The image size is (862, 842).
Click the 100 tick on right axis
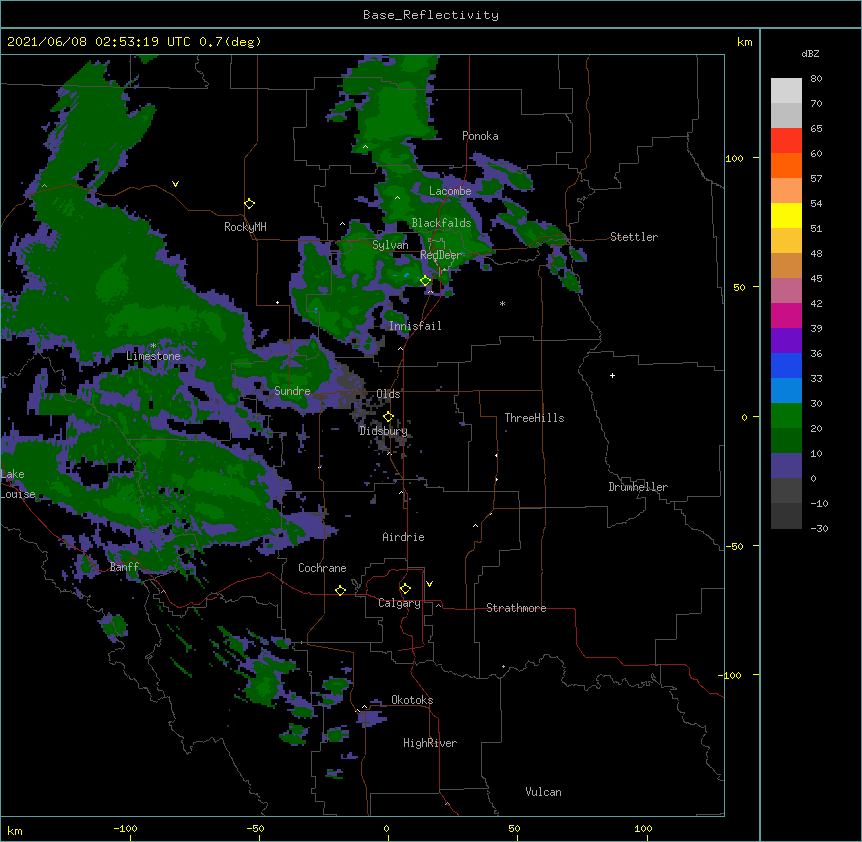click(x=734, y=158)
